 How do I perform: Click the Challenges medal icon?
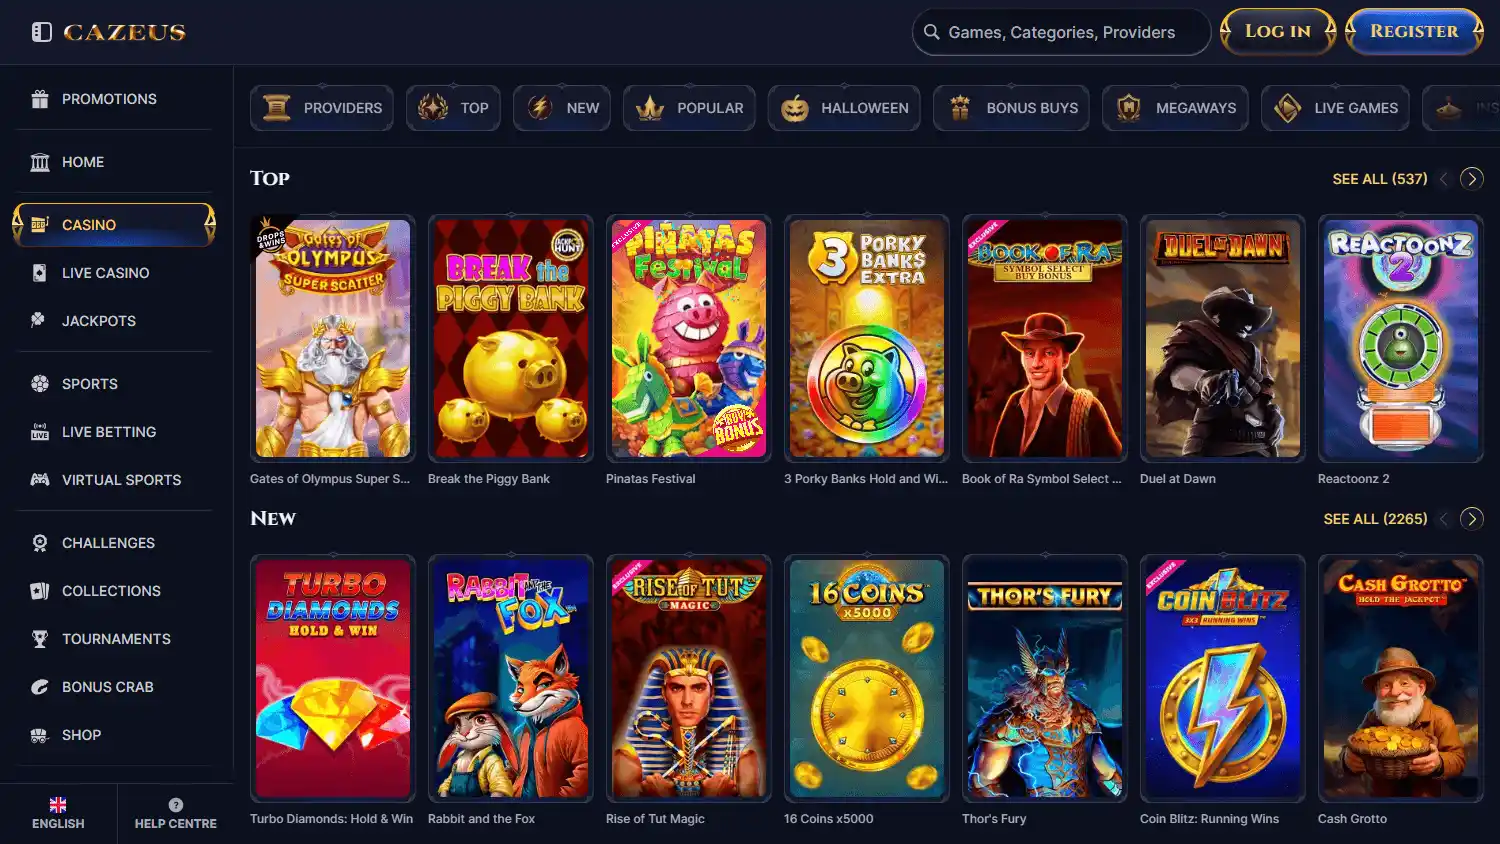tap(40, 543)
